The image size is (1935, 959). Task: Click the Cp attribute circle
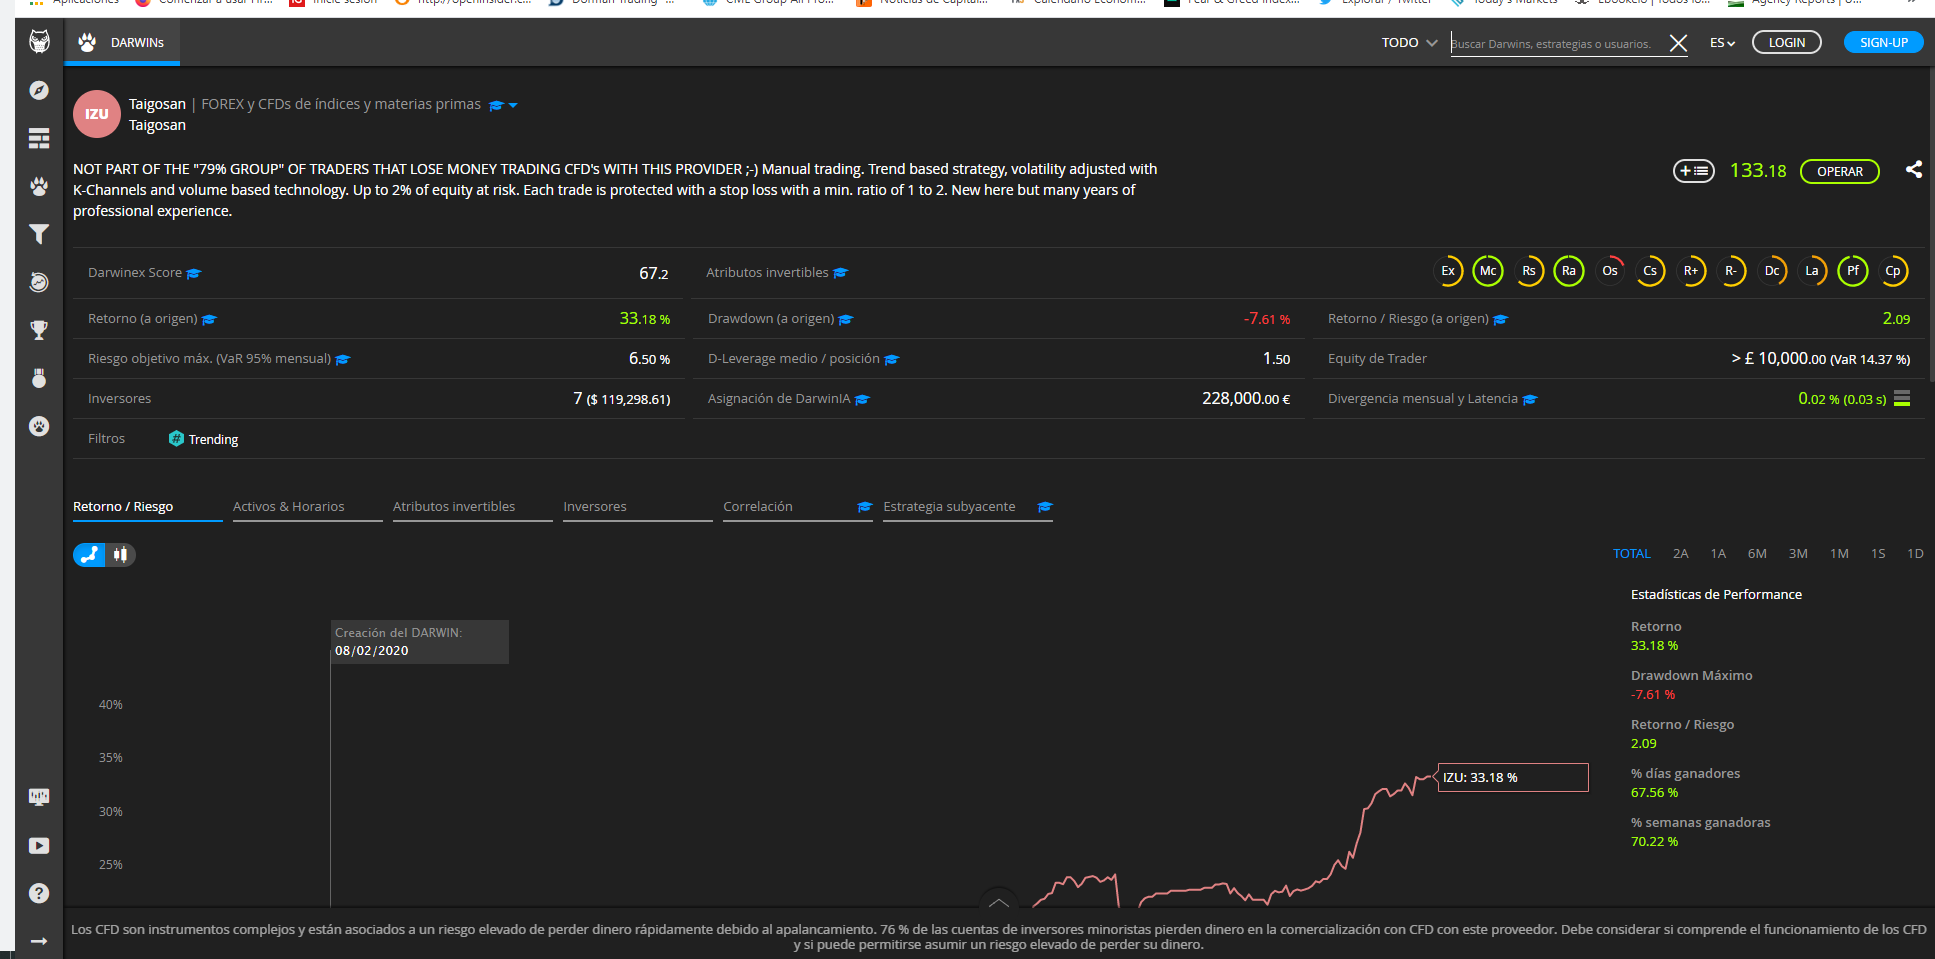[1893, 271]
